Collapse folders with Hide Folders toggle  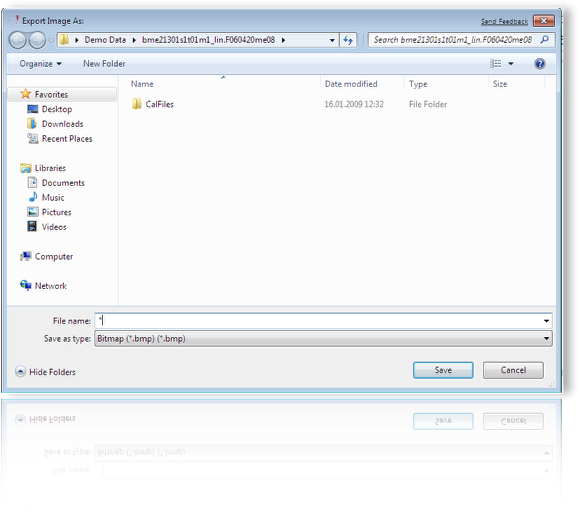click(x=45, y=372)
